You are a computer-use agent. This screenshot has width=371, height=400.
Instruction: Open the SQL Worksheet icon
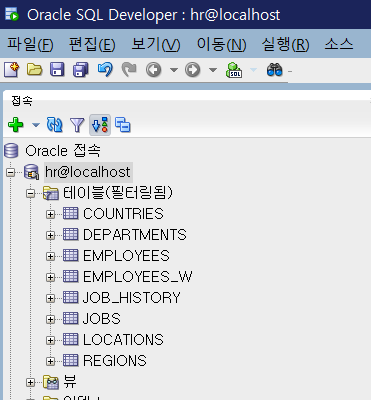pos(234,70)
